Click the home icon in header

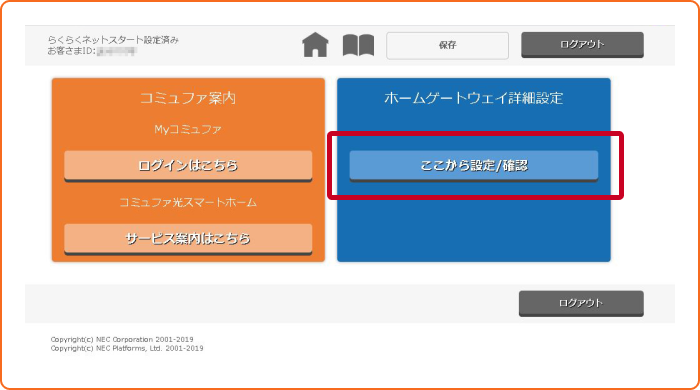click(315, 45)
